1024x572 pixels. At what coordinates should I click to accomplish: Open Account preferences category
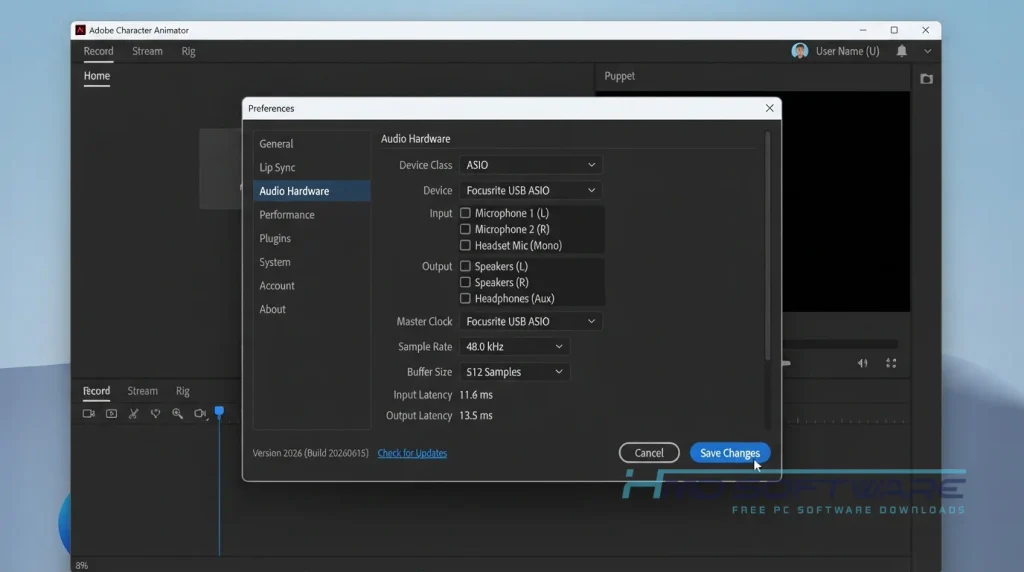click(x=312, y=285)
